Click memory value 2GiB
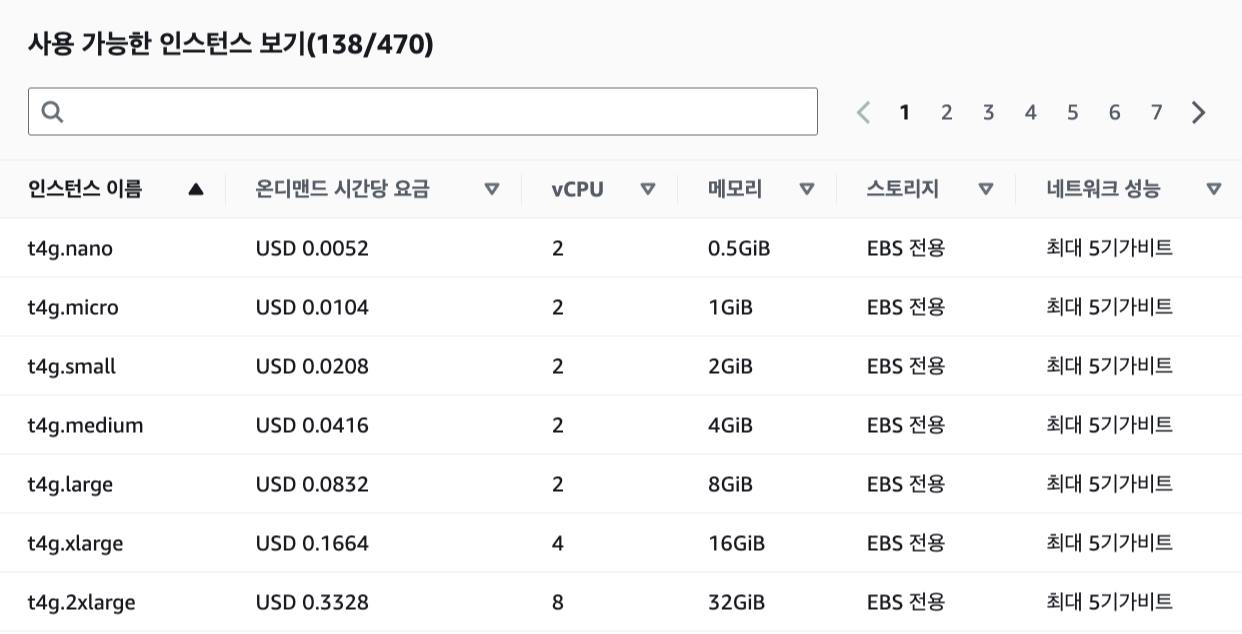Viewport: 1242px width, 634px height. (x=730, y=366)
